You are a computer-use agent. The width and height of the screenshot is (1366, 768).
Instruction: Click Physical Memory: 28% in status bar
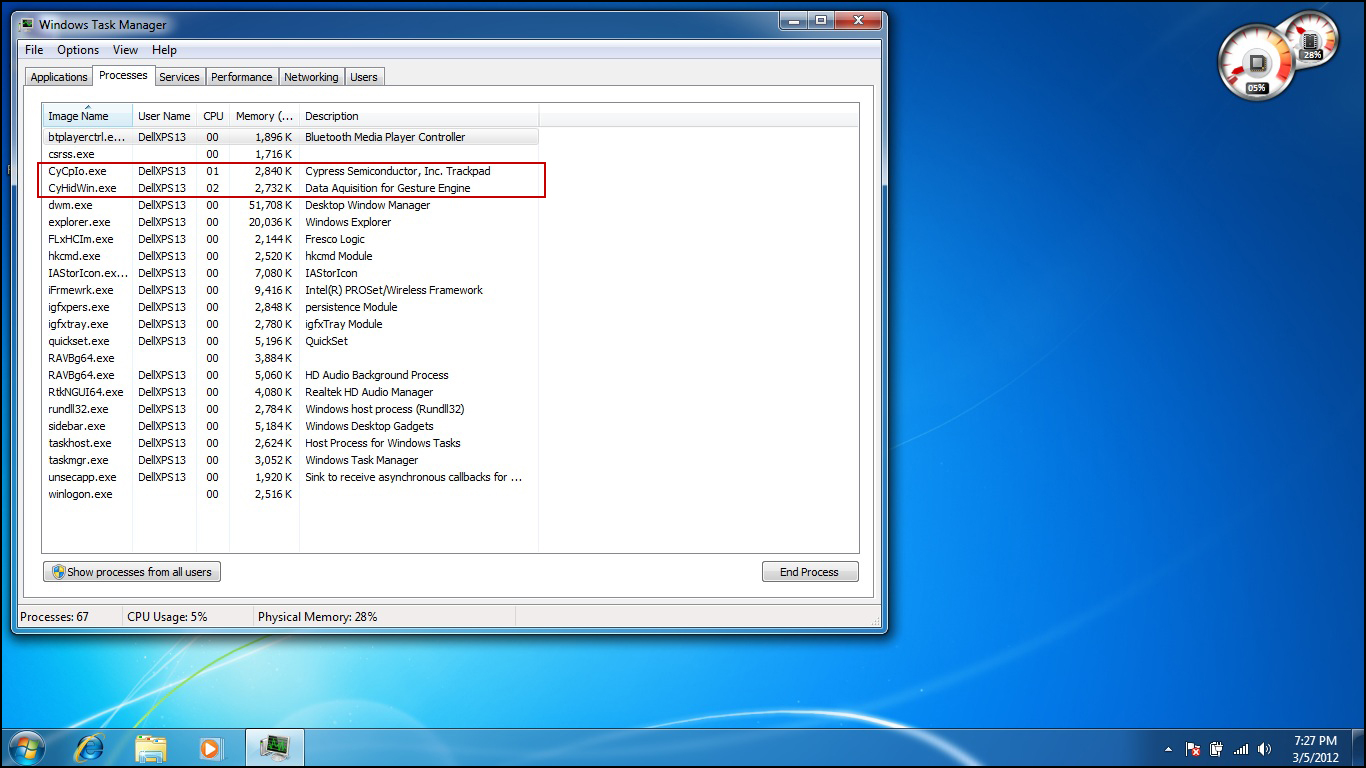pos(317,617)
